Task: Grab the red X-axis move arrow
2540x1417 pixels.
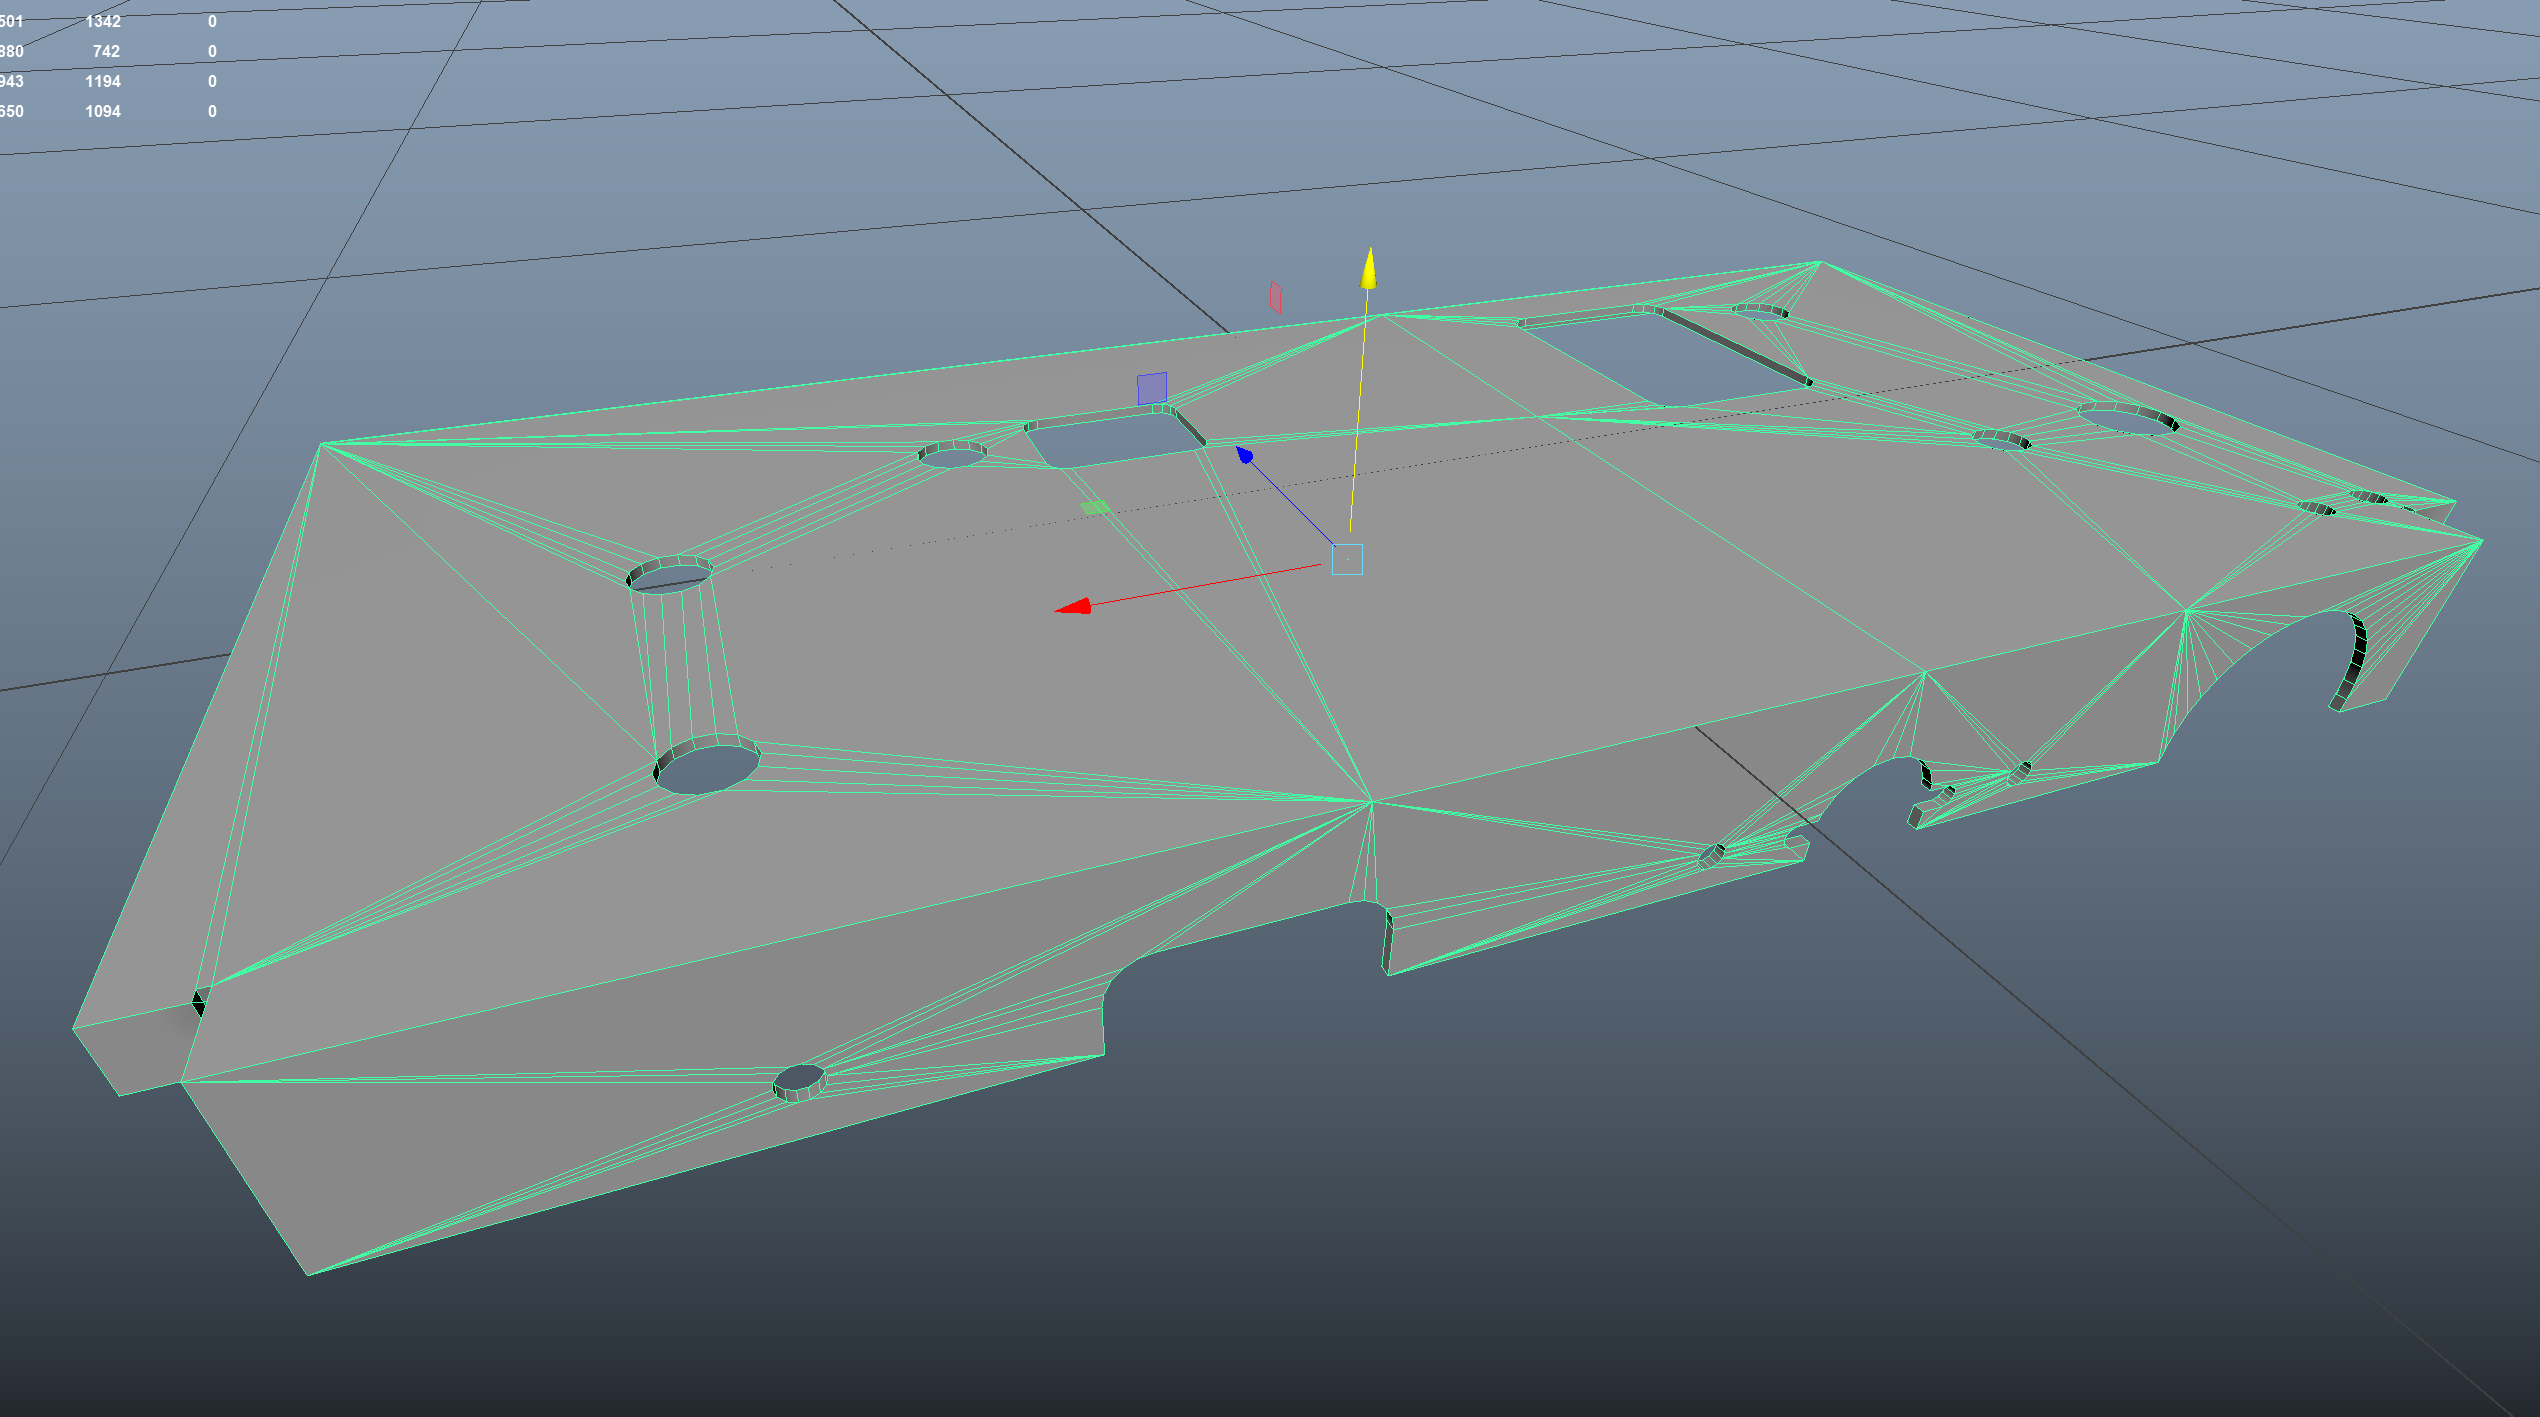Action: [x=1074, y=606]
